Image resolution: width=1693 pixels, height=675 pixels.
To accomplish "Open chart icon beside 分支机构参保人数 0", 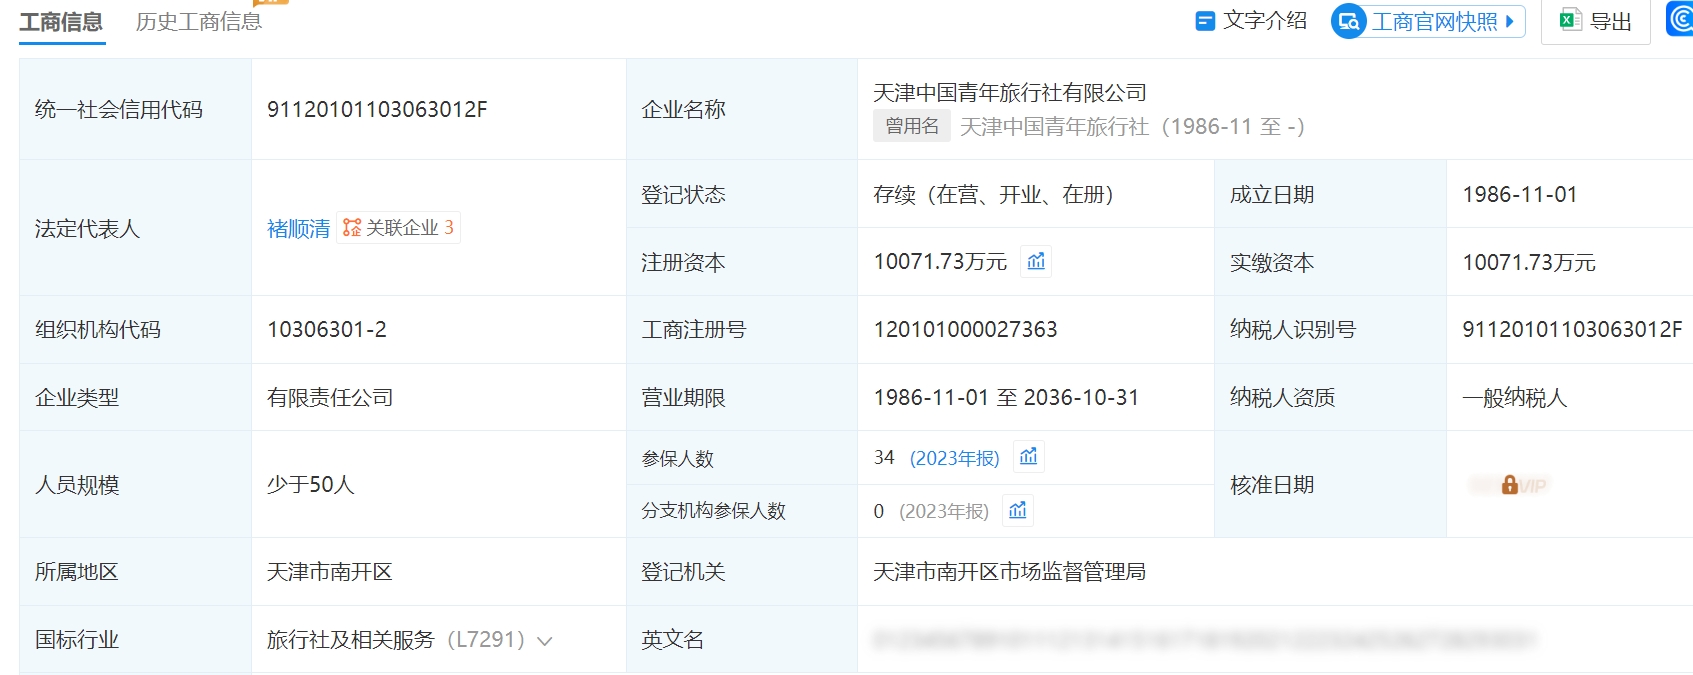I will pos(1018,511).
